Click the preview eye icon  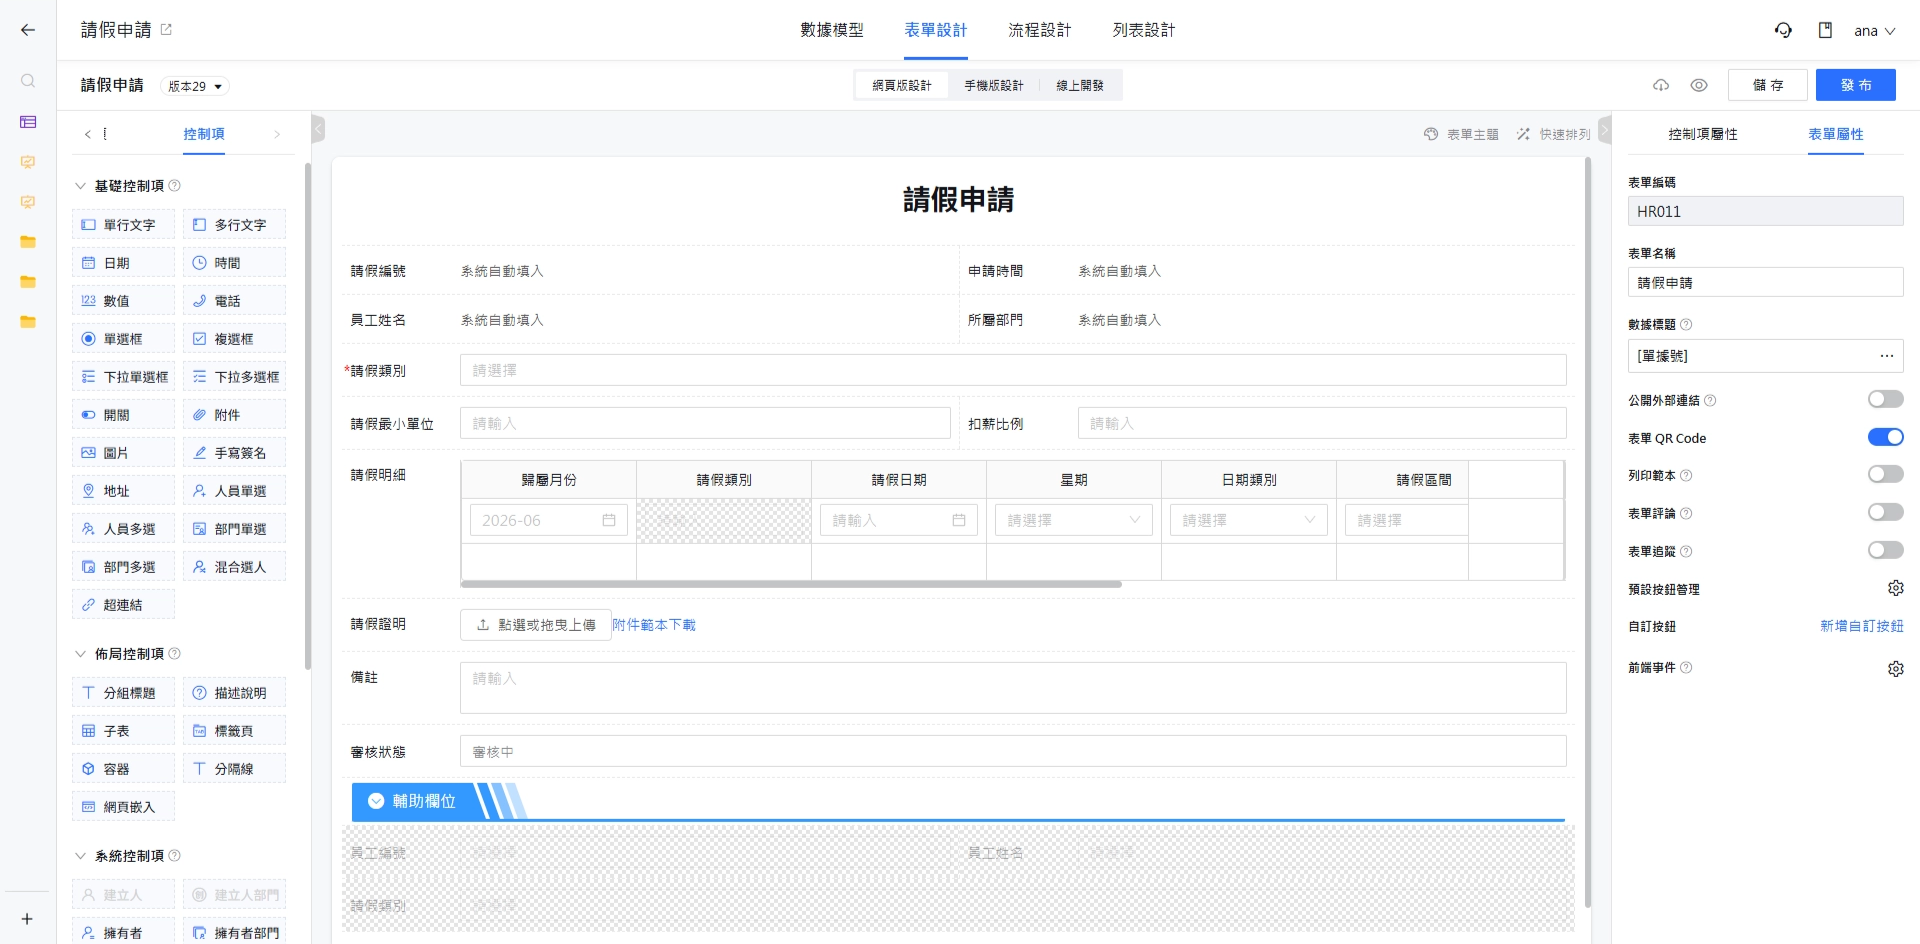point(1699,85)
